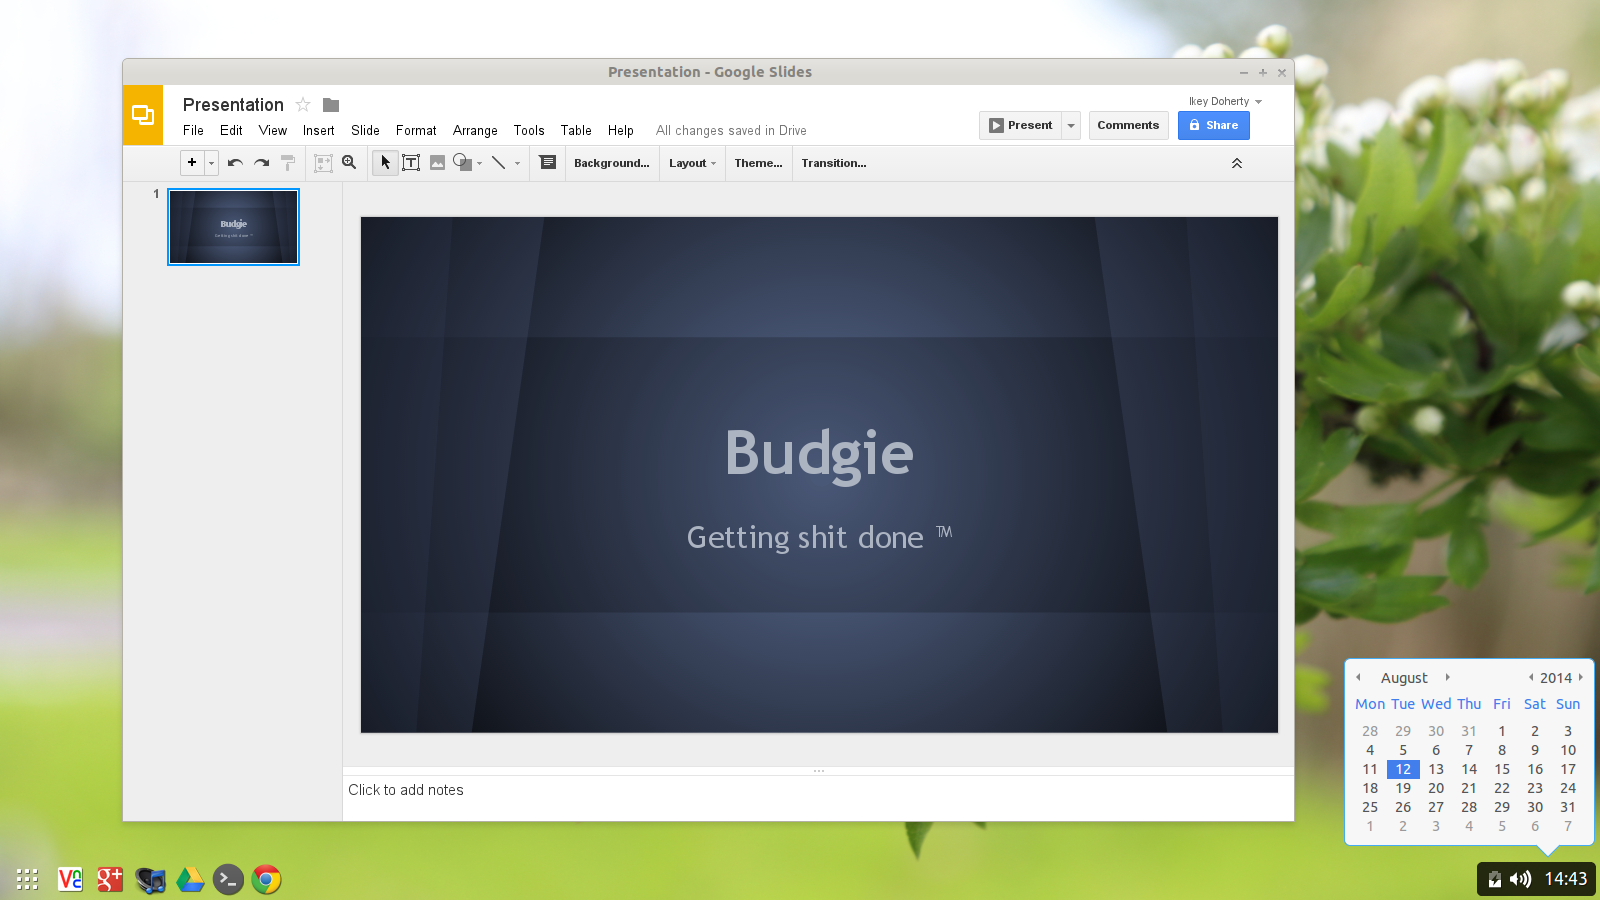Launch Google+ from the dock
Image resolution: width=1600 pixels, height=900 pixels.
(x=110, y=879)
